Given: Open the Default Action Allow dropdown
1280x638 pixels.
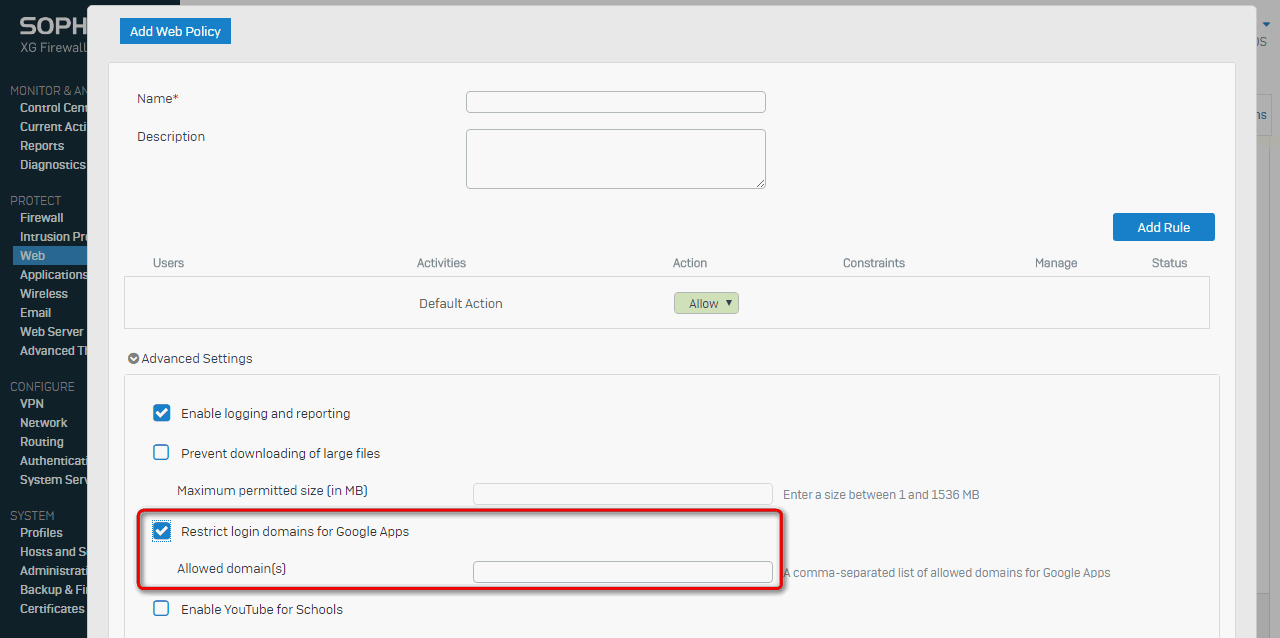Looking at the screenshot, I should coord(706,303).
